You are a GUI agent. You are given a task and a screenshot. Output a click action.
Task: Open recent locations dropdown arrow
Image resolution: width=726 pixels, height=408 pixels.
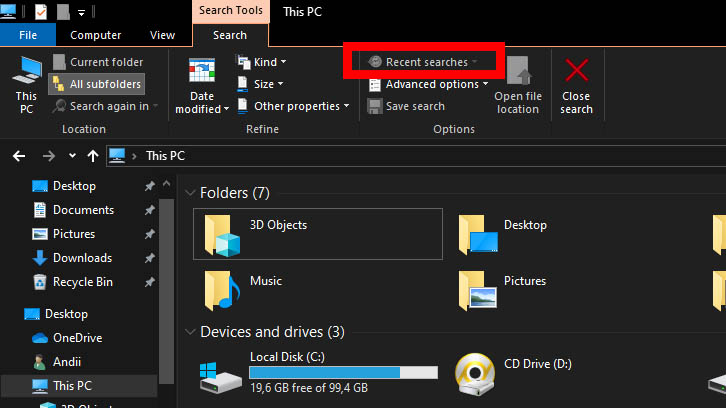point(72,156)
